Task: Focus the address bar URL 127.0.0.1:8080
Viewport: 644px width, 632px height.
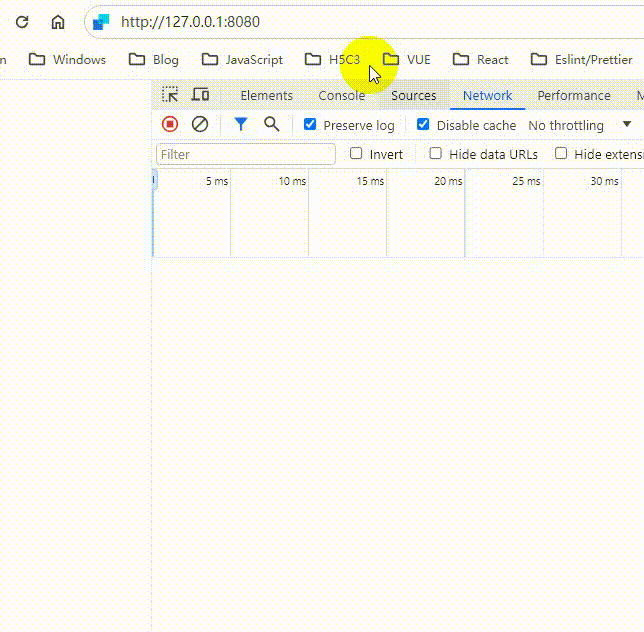Action: [190, 22]
